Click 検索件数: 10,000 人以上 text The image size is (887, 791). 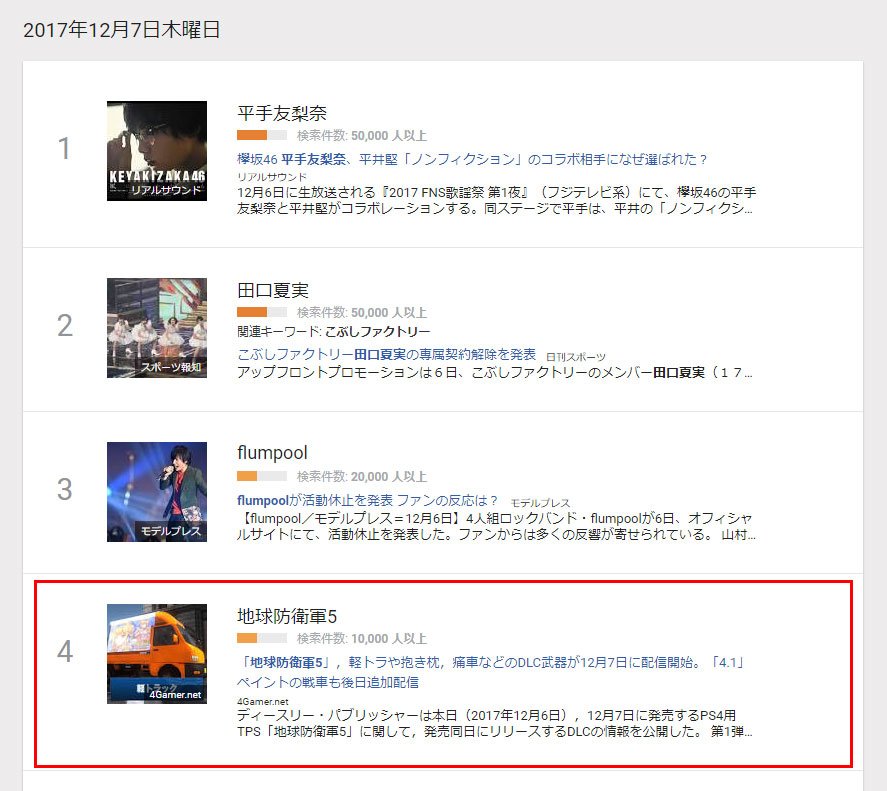click(x=362, y=639)
